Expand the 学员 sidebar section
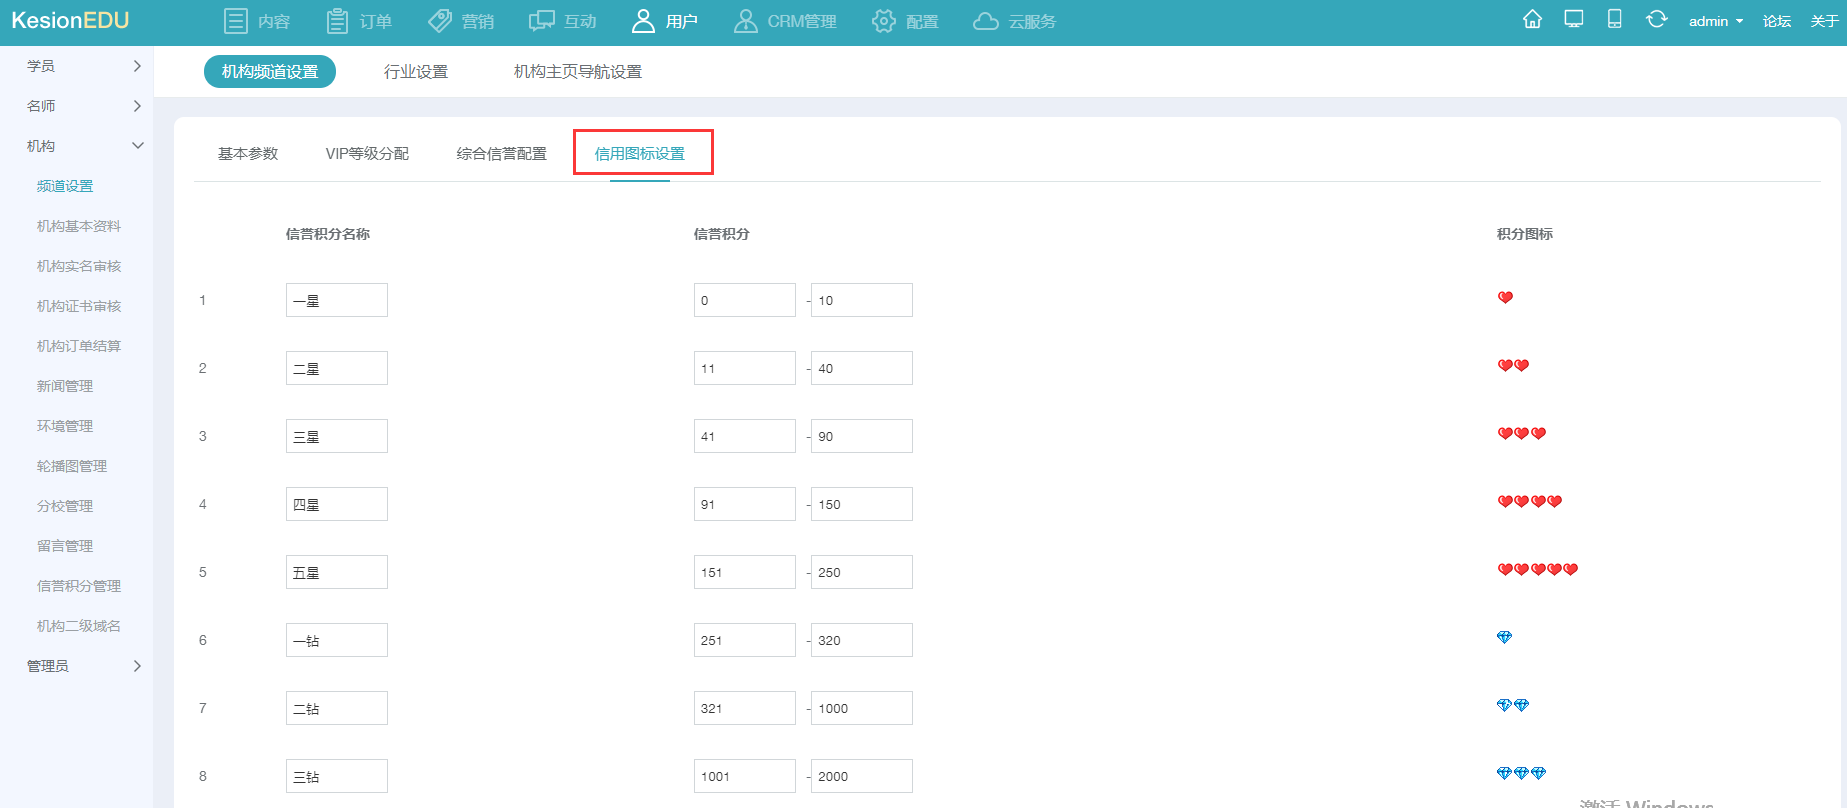This screenshot has width=1847, height=808. (84, 66)
